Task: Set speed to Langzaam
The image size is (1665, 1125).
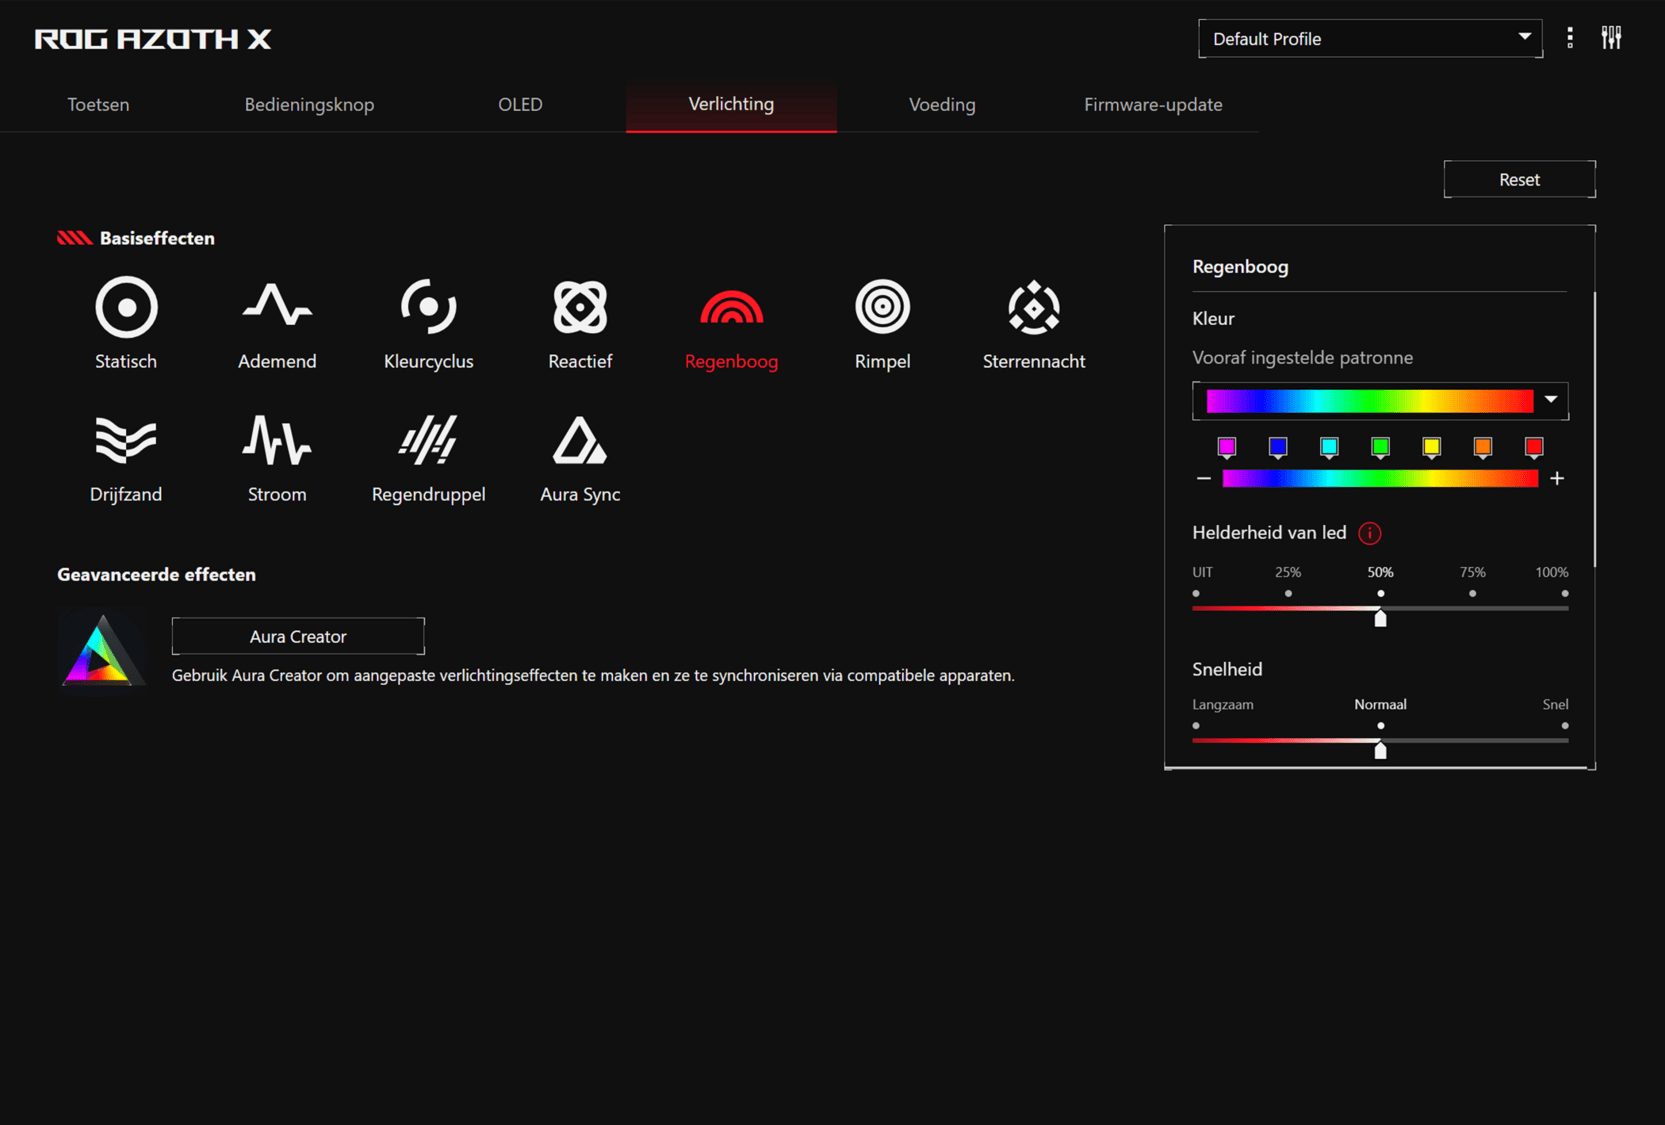Action: tap(1196, 726)
